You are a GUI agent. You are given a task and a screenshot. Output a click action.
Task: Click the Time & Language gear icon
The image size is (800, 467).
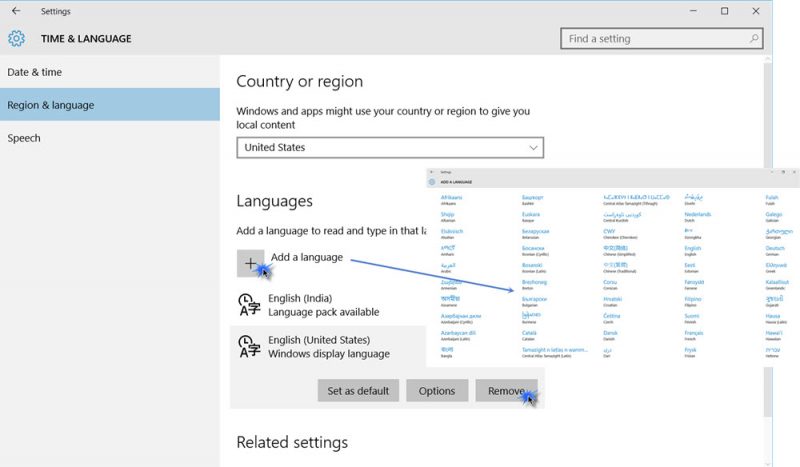[16, 38]
